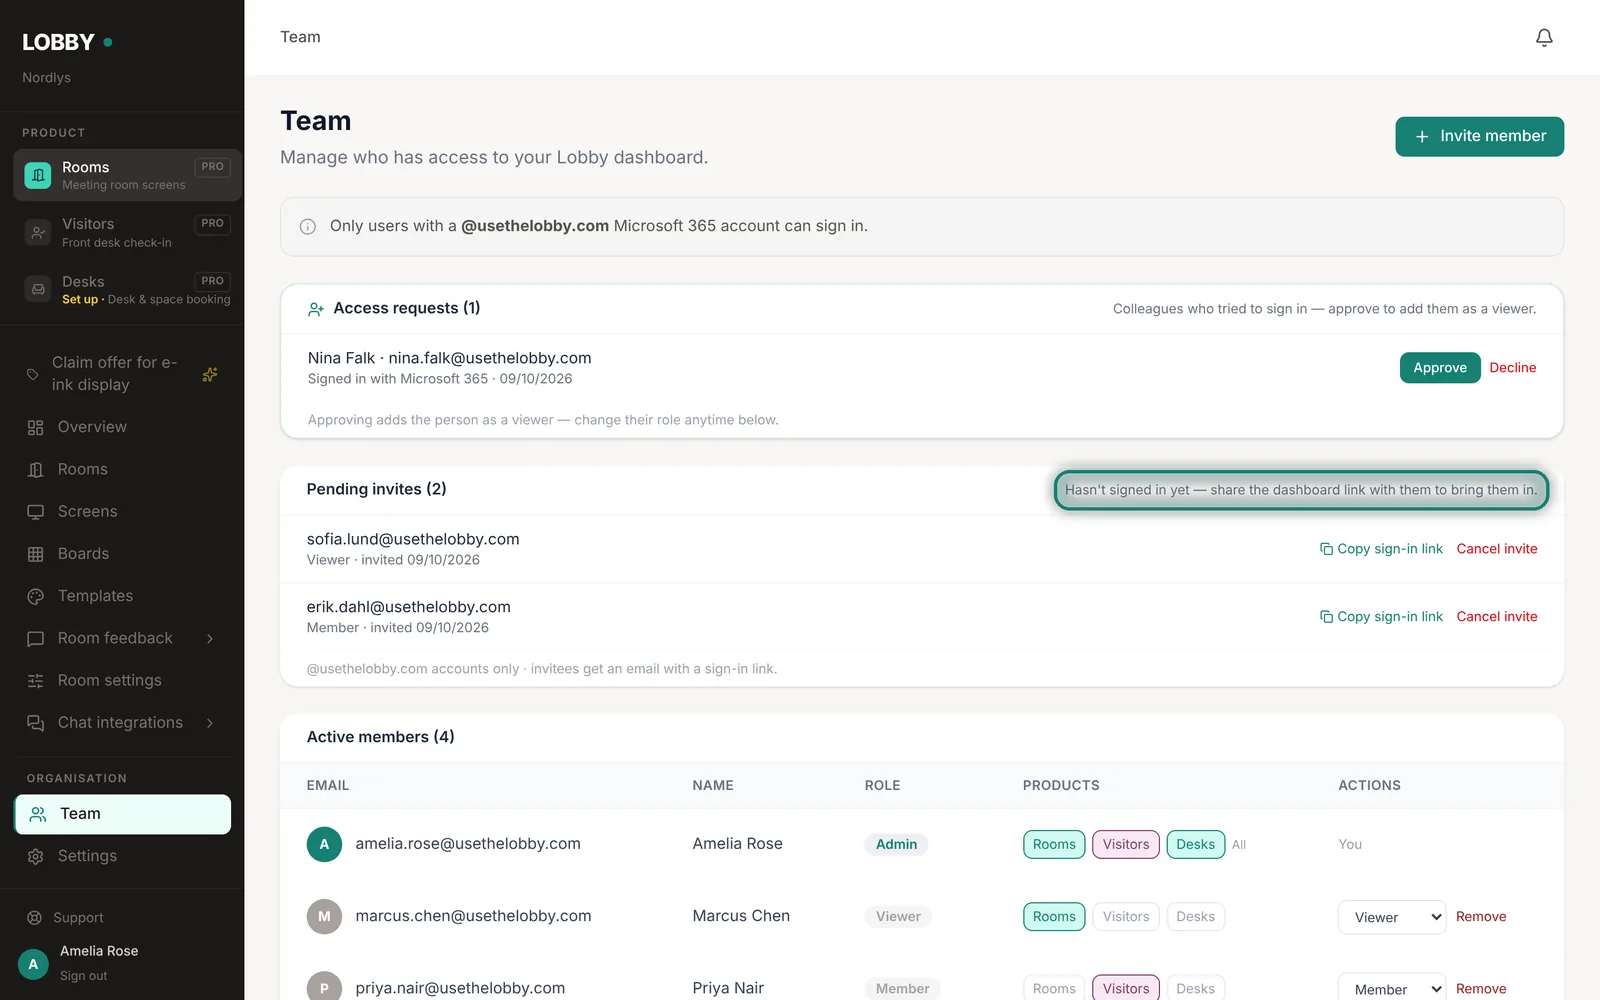Remove Marcus Chen from team

1481,917
